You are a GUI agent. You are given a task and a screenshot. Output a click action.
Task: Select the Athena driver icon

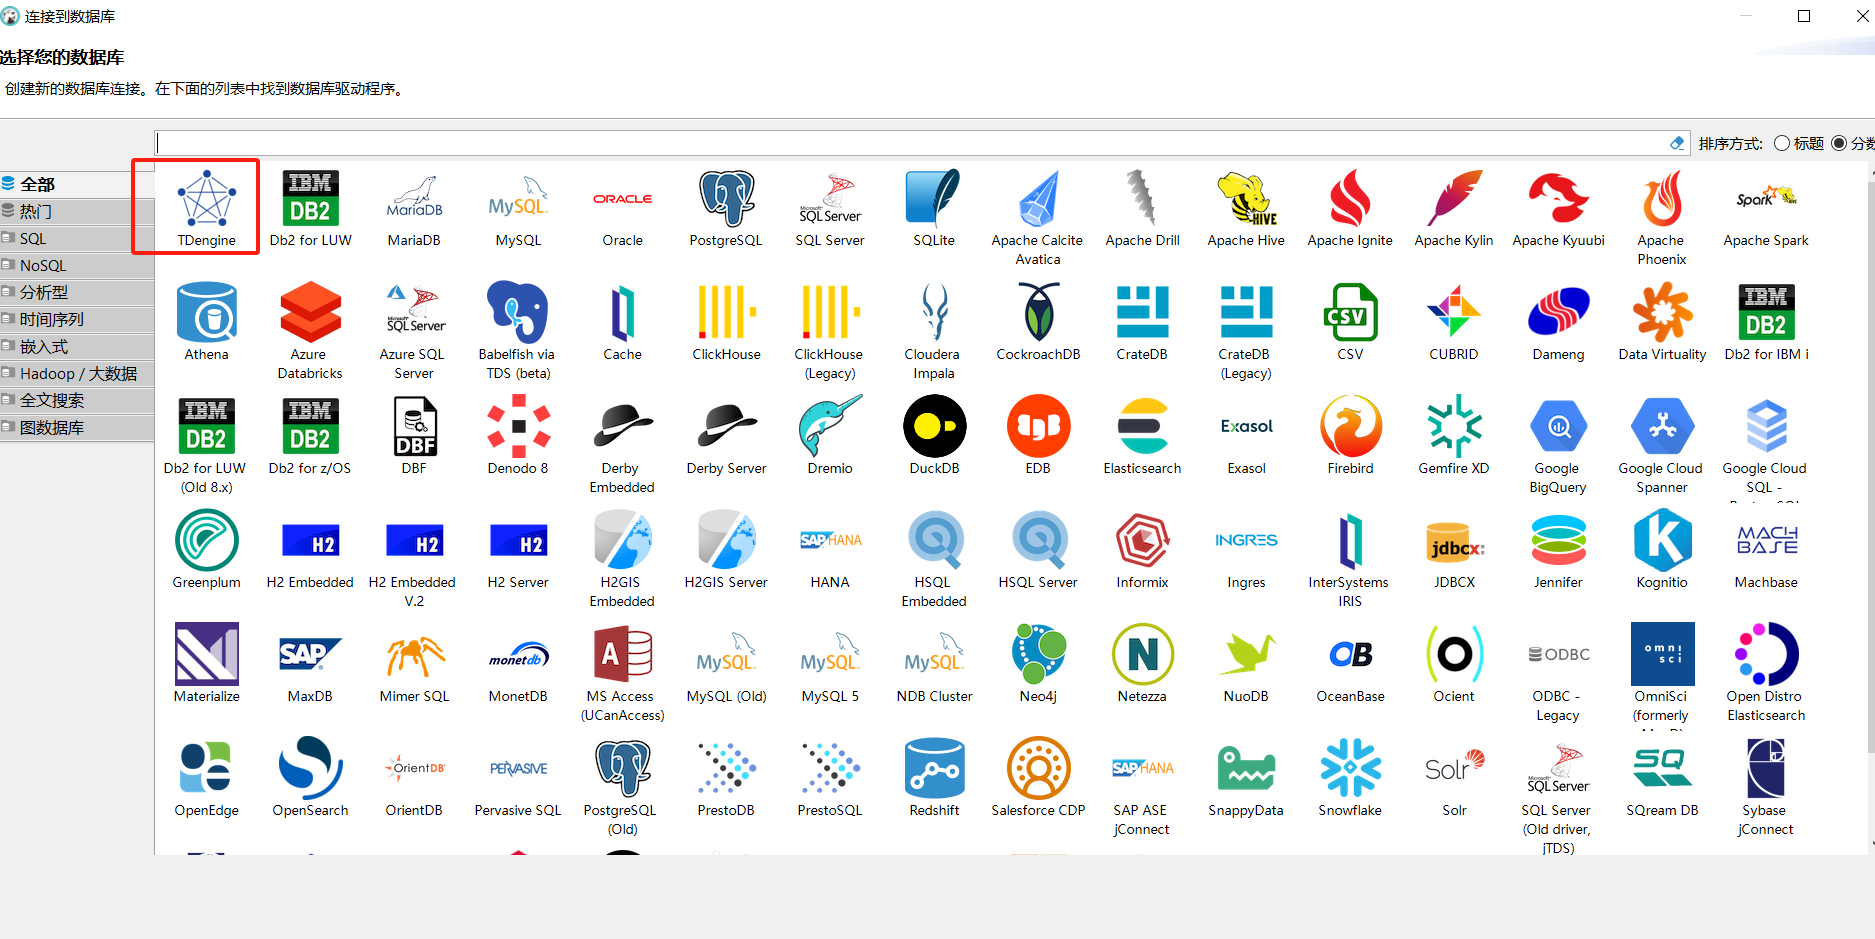click(x=206, y=312)
